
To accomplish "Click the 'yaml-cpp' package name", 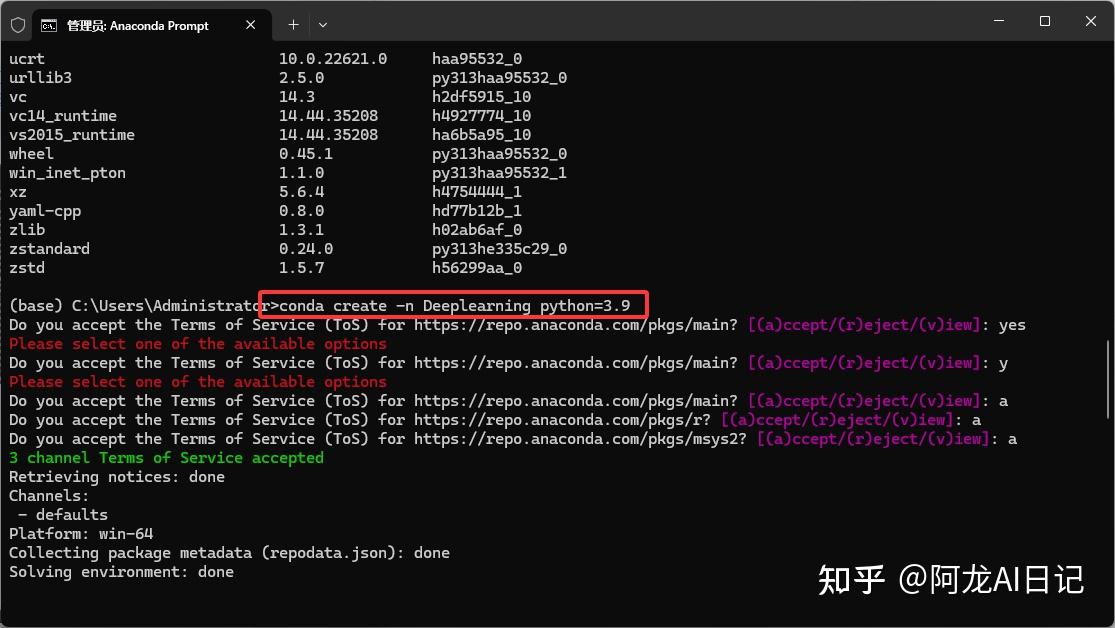I will click(45, 211).
